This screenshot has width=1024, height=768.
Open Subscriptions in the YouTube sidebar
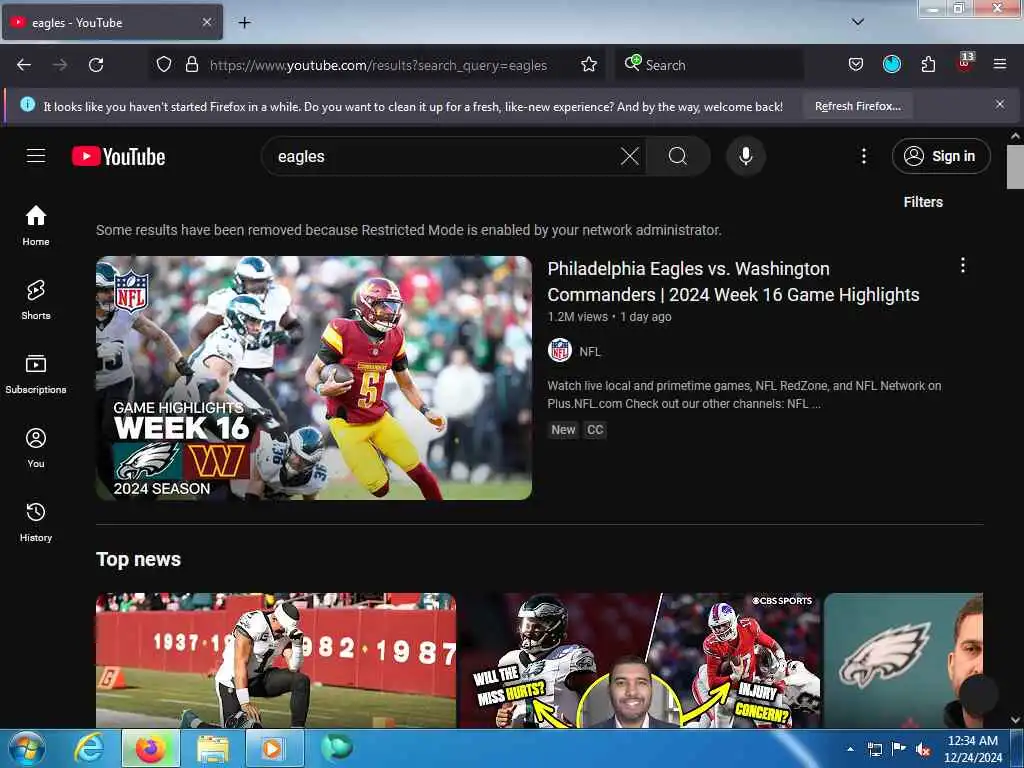36,374
